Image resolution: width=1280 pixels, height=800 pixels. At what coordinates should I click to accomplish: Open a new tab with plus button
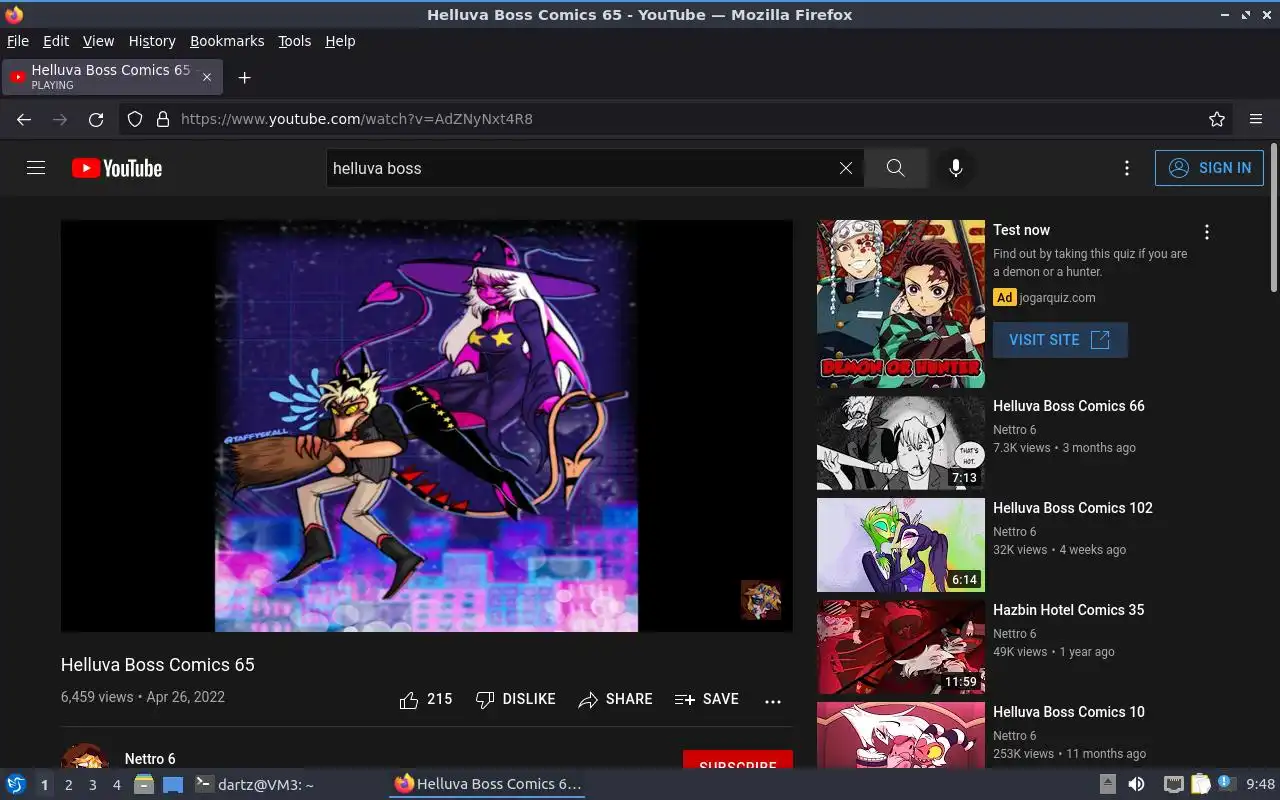click(x=244, y=77)
